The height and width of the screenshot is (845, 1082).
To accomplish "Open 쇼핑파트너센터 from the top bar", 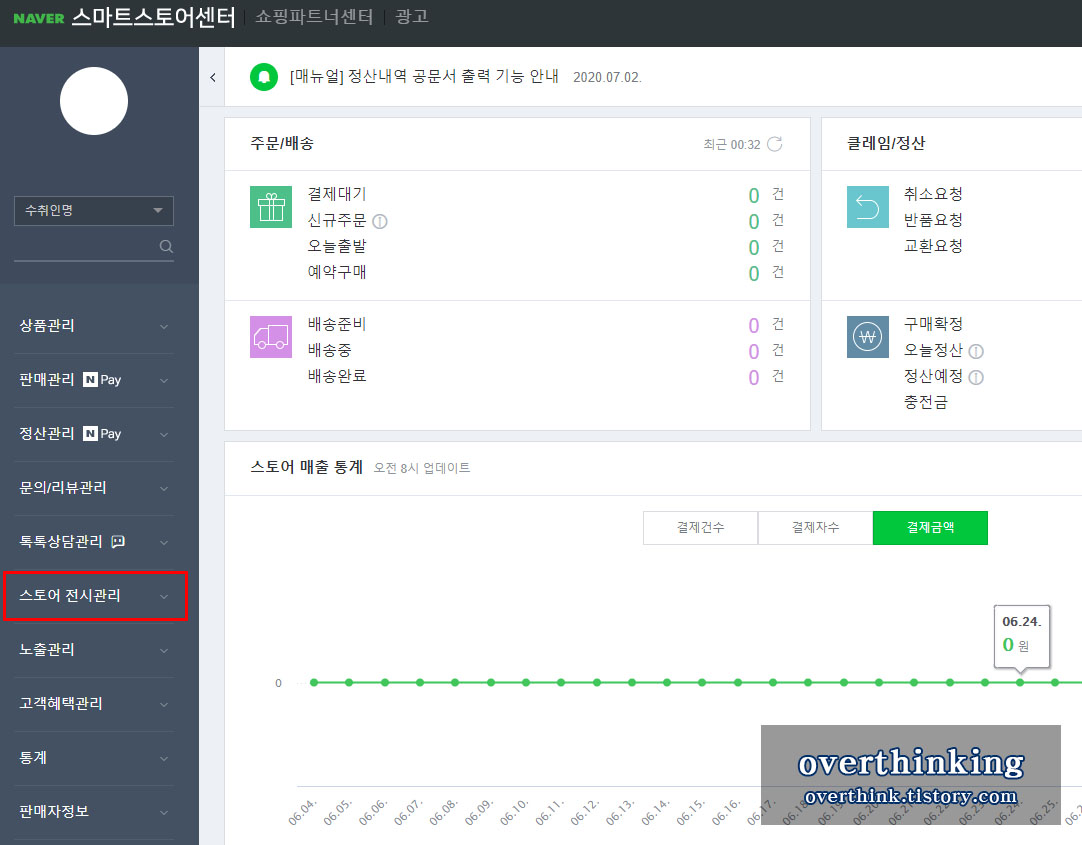I will [x=314, y=17].
